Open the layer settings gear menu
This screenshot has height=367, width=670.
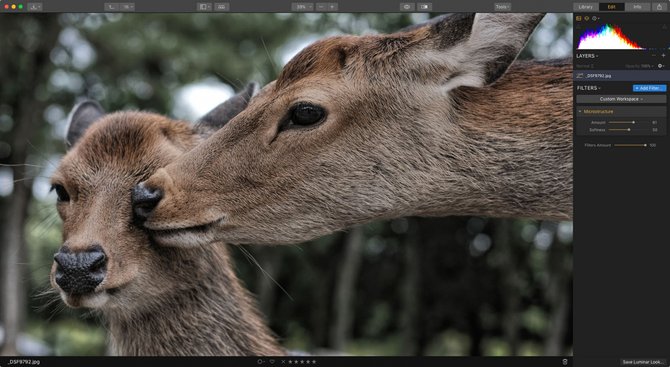coord(661,66)
